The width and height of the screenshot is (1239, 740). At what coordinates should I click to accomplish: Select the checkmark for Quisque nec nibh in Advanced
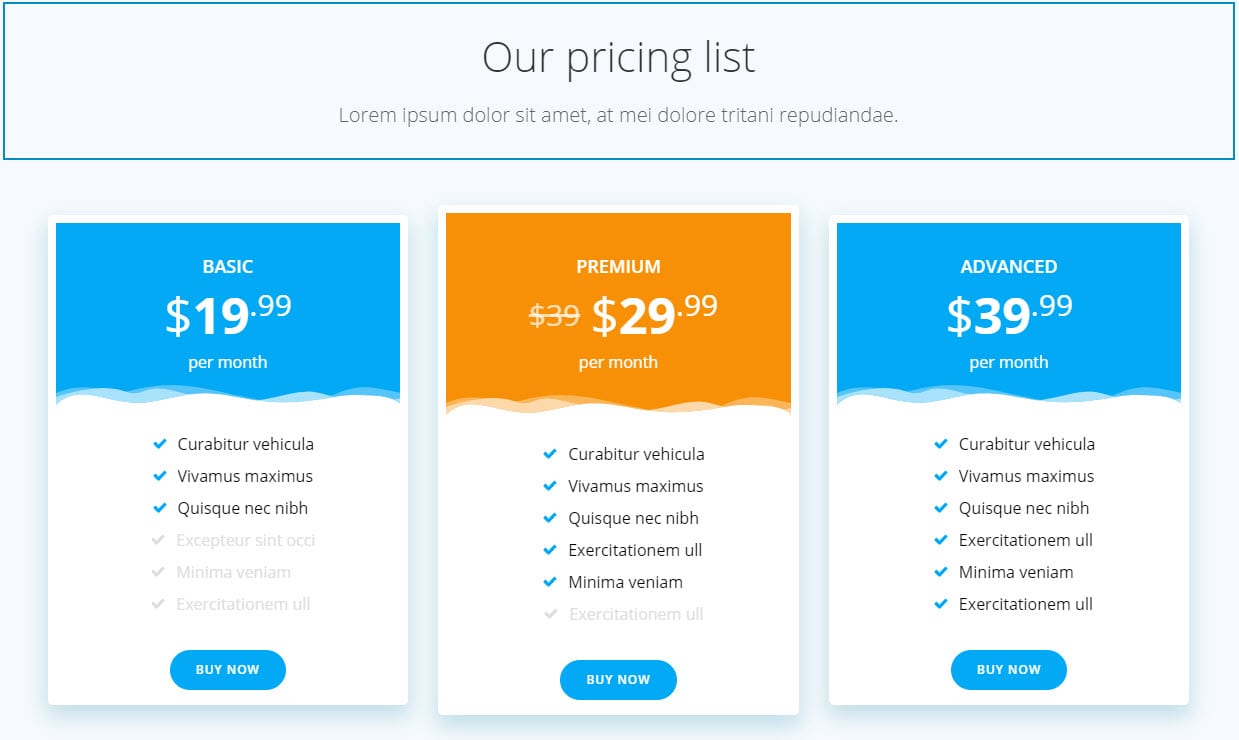941,508
